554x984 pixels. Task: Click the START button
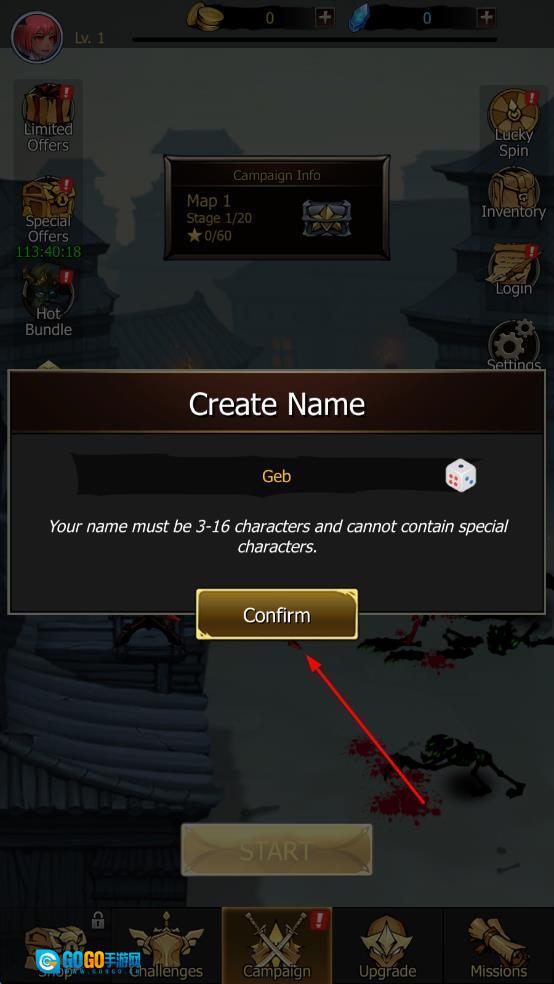(x=276, y=850)
